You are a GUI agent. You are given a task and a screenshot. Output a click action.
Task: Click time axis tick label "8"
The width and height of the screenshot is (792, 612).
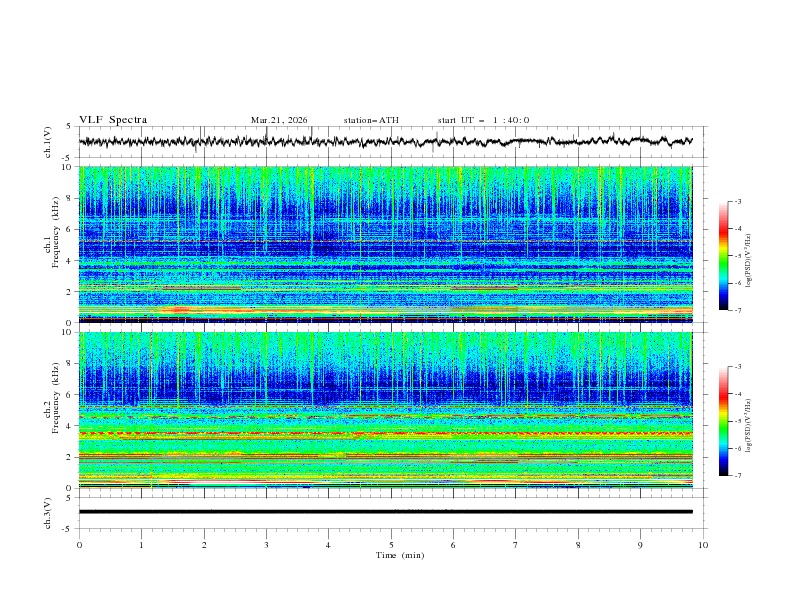click(578, 545)
